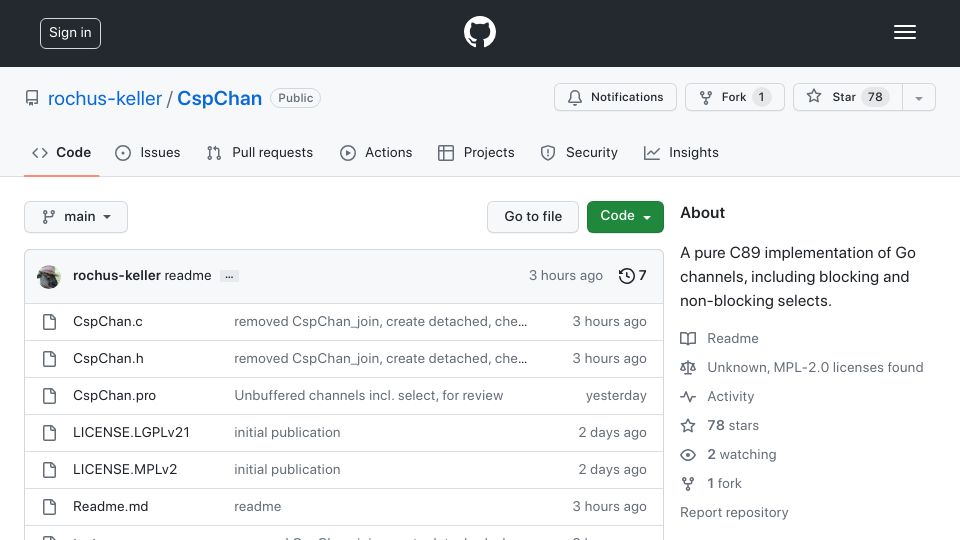Open the Pull requests tab
The width and height of the screenshot is (960, 540).
[260, 152]
